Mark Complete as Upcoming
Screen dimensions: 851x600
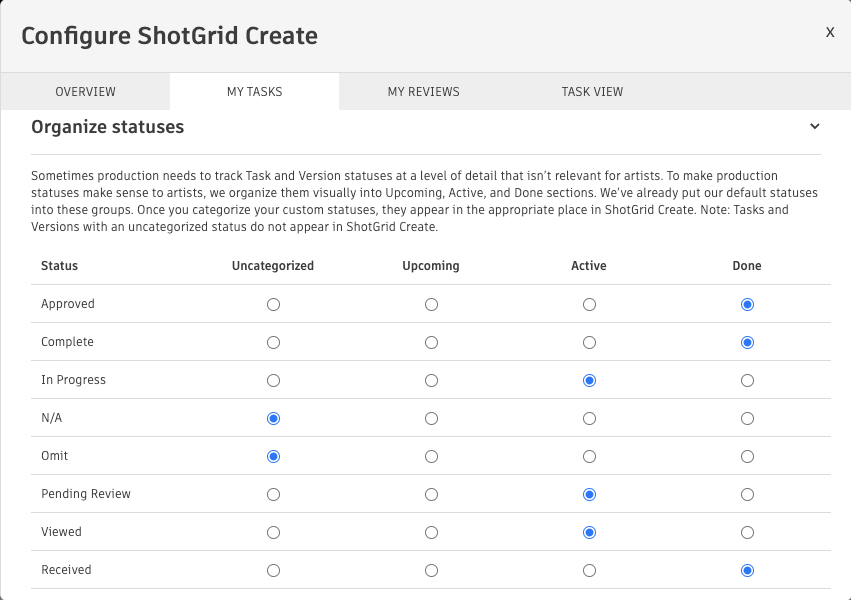[431, 342]
